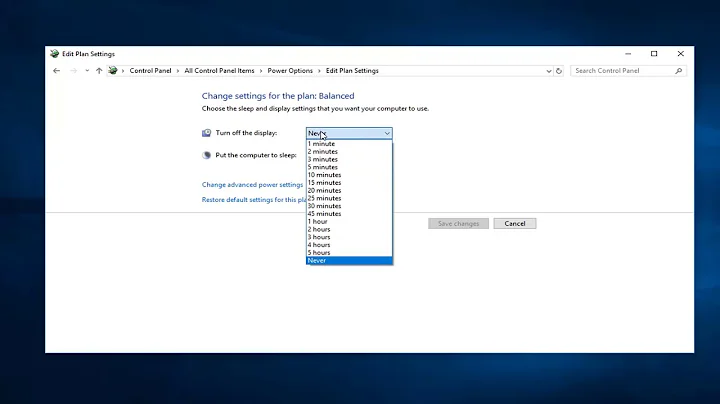Select 1 minute option

tap(349, 144)
